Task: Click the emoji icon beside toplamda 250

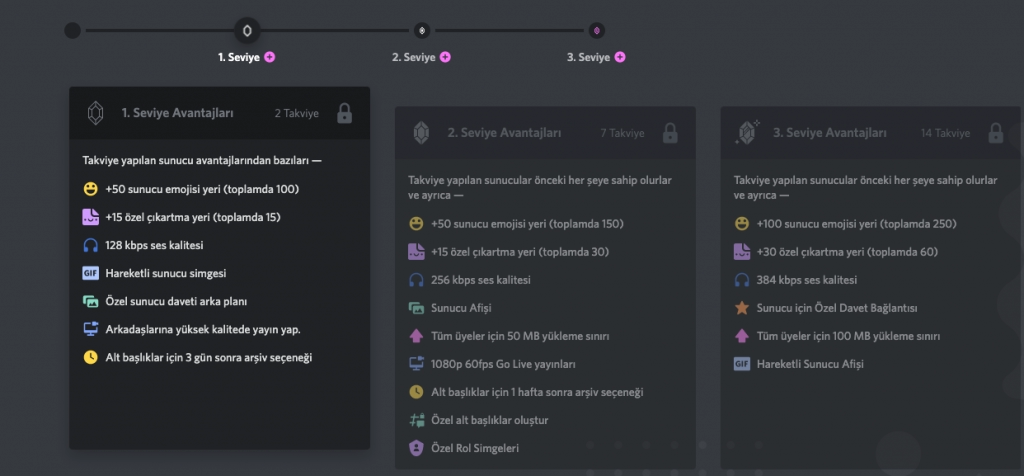Action: pyautogui.click(x=741, y=224)
